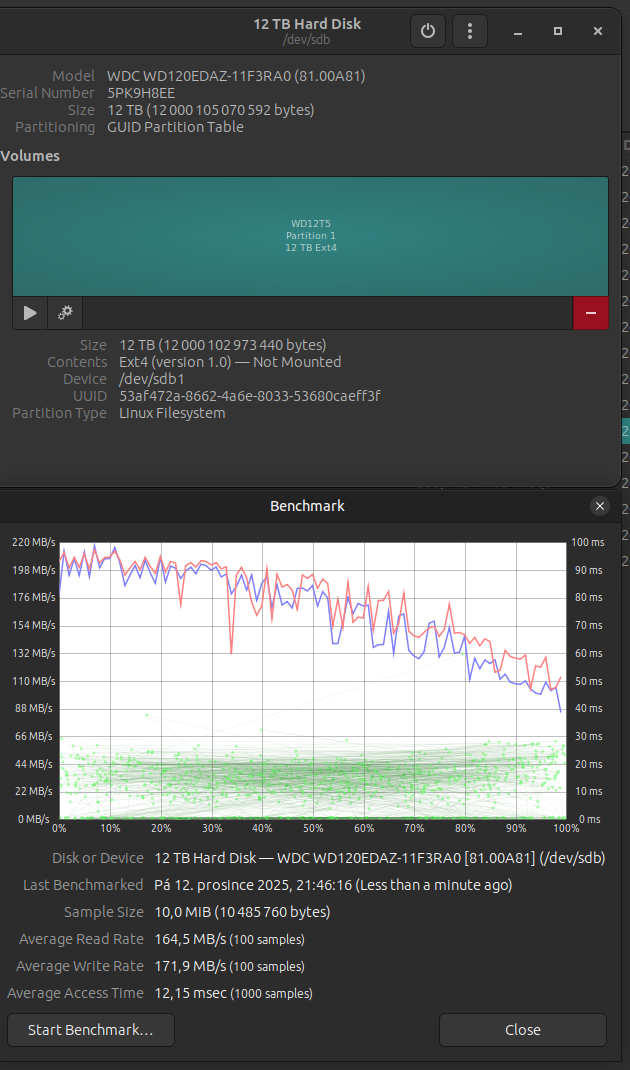
Task: Close the Disks window
Action: (x=598, y=31)
